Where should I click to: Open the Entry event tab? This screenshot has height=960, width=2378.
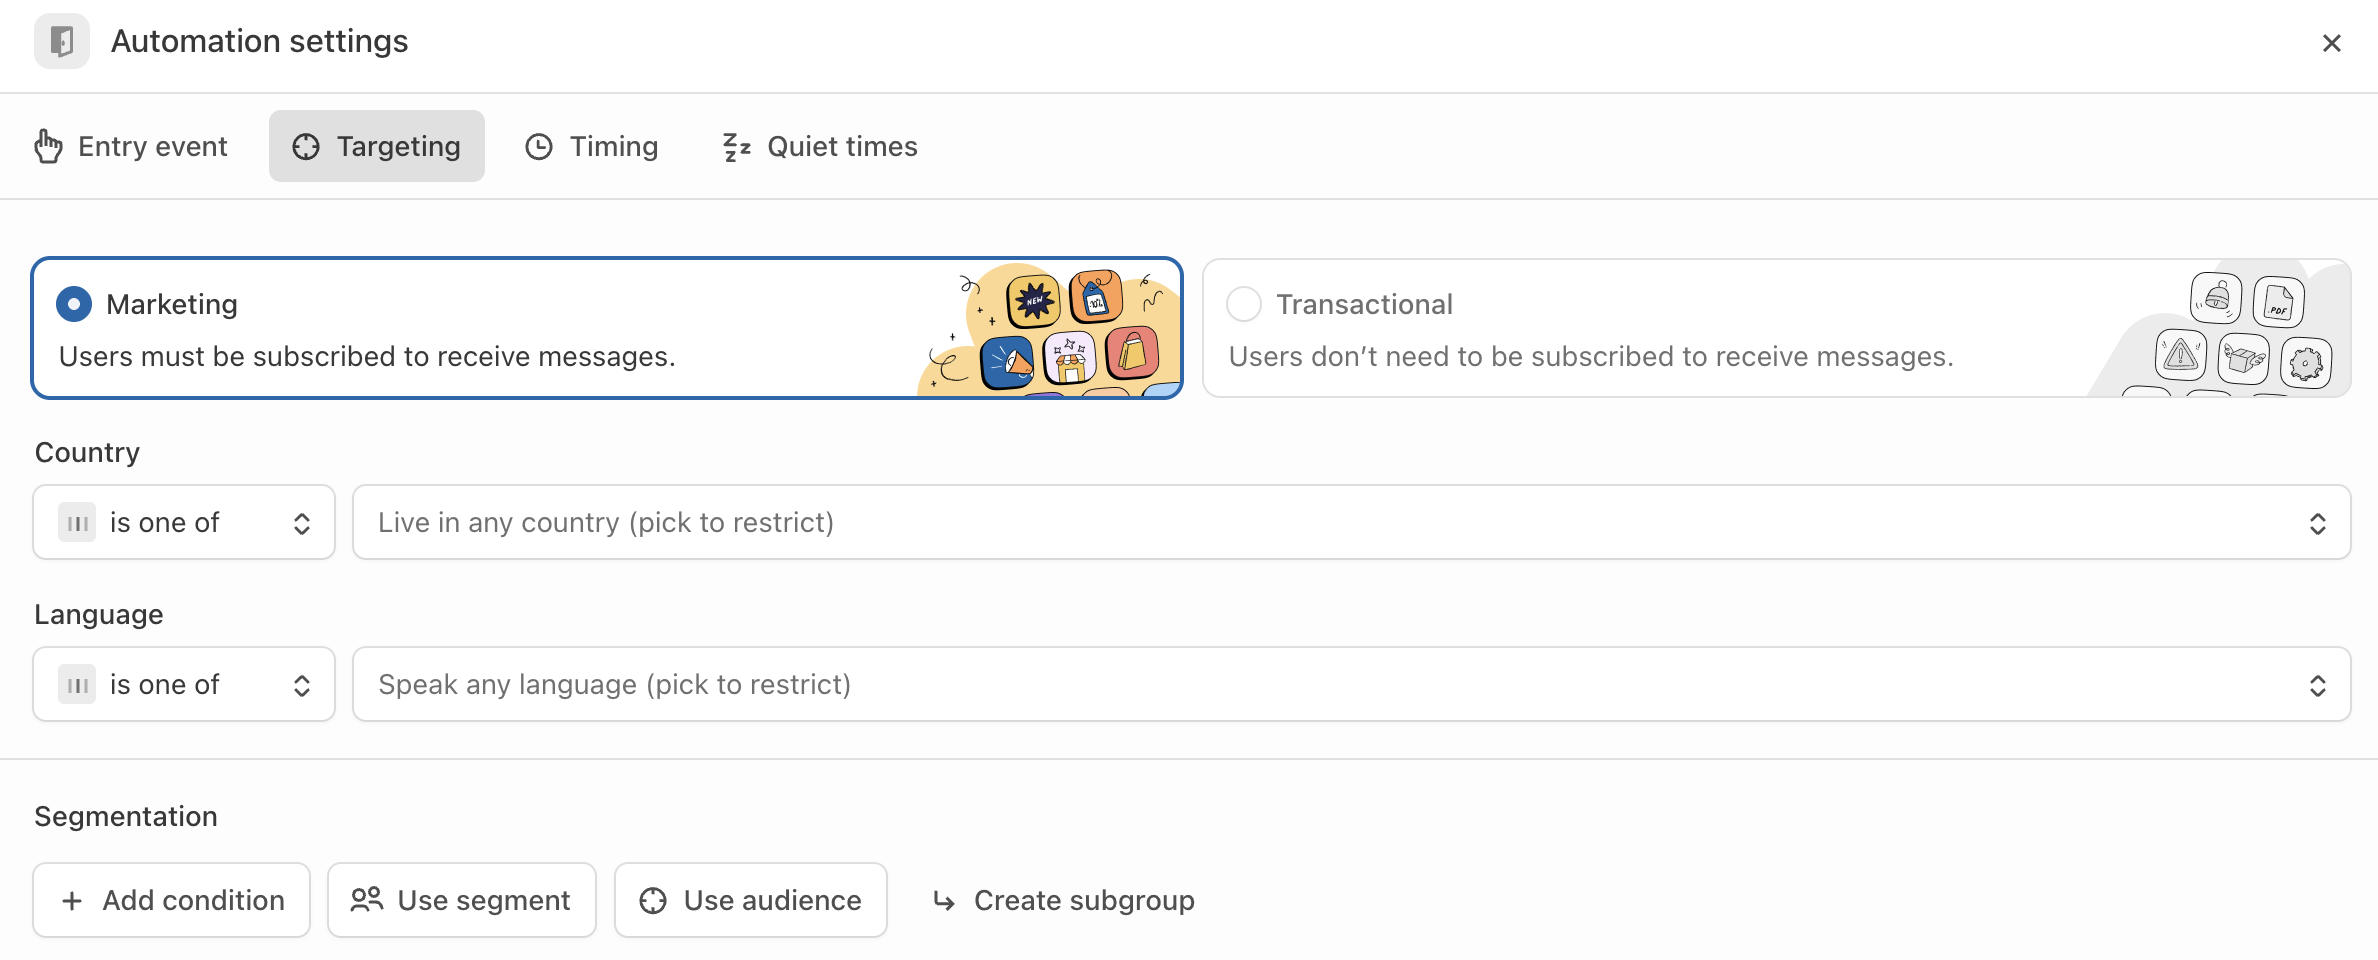(x=132, y=147)
